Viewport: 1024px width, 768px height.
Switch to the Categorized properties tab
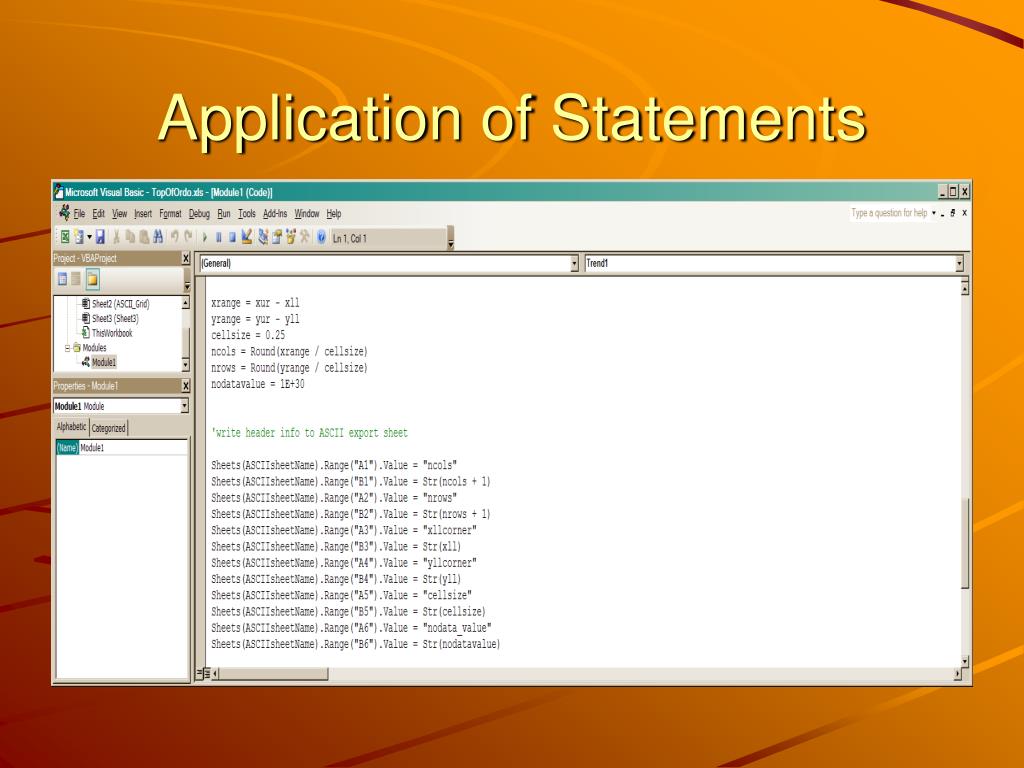point(108,428)
